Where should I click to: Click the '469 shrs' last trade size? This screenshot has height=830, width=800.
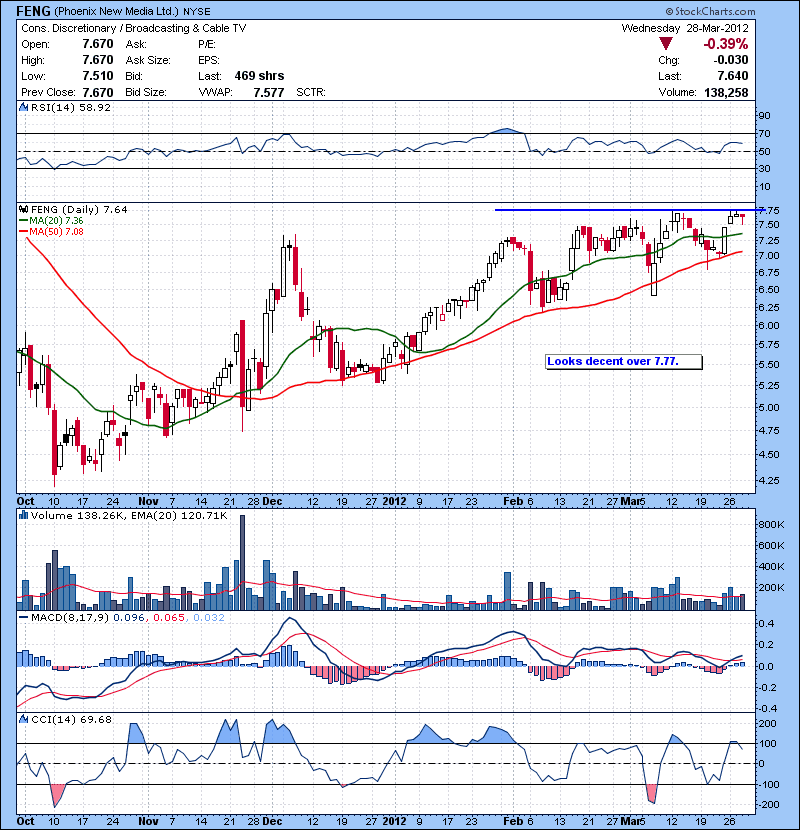[259, 76]
